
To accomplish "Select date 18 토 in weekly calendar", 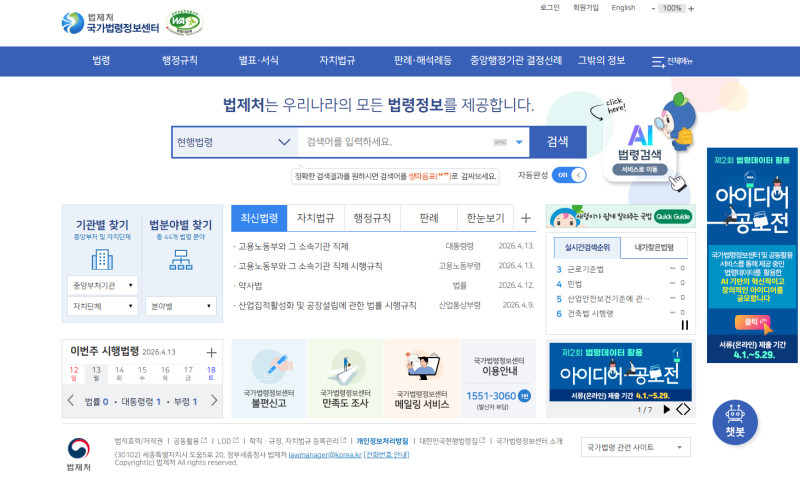I will point(211,373).
